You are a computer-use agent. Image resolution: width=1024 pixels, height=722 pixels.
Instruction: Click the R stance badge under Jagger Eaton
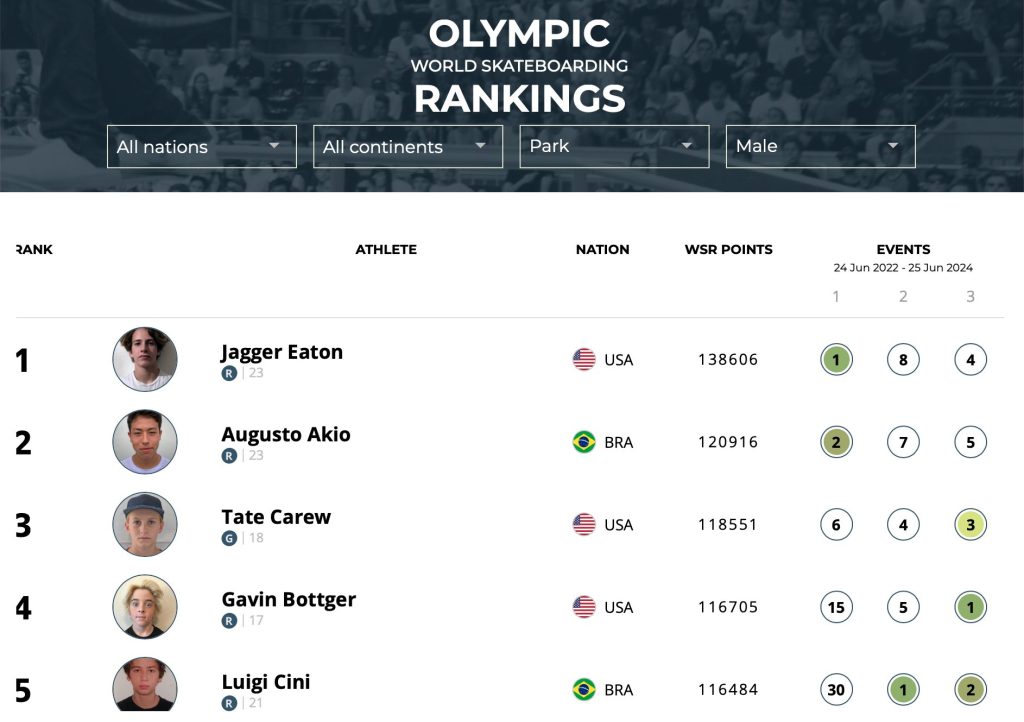click(229, 373)
